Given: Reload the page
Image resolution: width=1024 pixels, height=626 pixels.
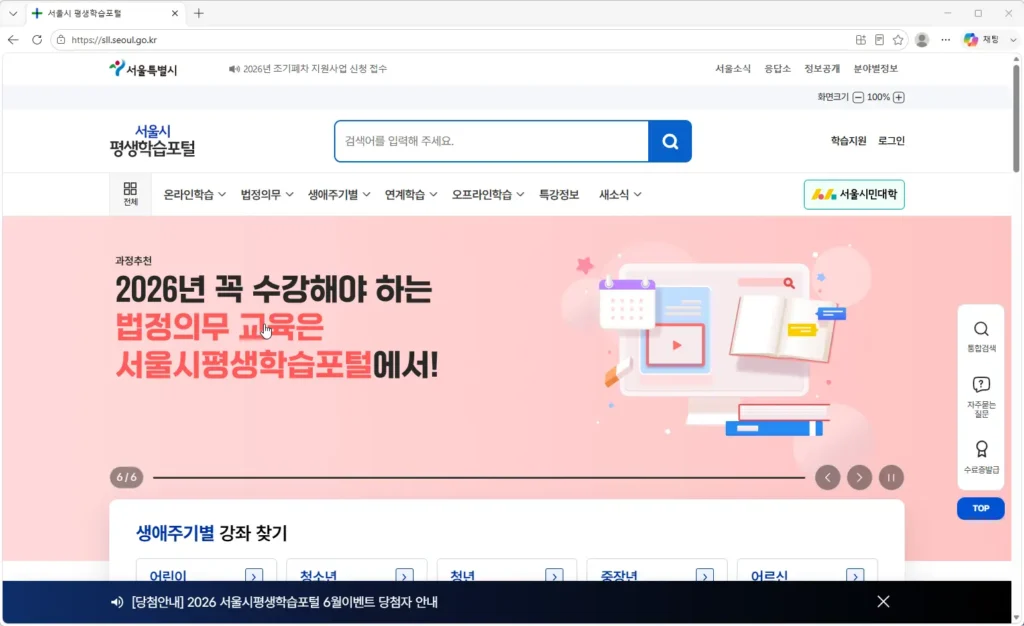Looking at the screenshot, I should click(x=37, y=40).
